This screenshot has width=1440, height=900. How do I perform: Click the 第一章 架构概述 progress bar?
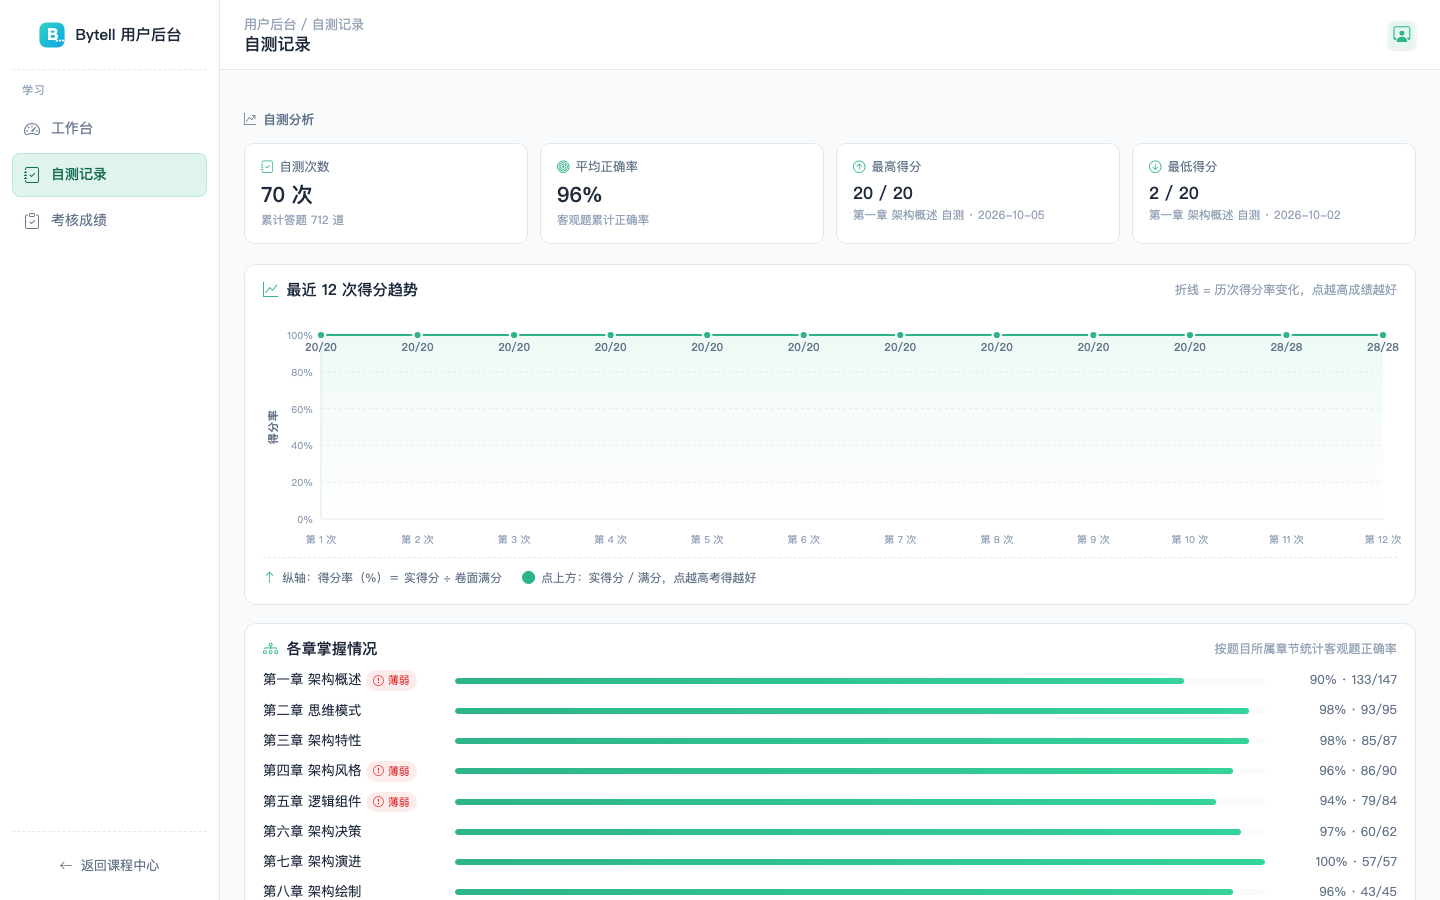pos(860,681)
